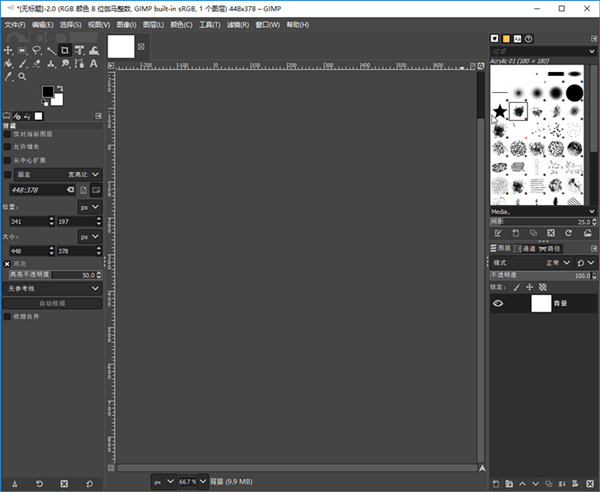Click the black foreground color swatch
This screenshot has height=492, width=600.
pyautogui.click(x=47, y=92)
